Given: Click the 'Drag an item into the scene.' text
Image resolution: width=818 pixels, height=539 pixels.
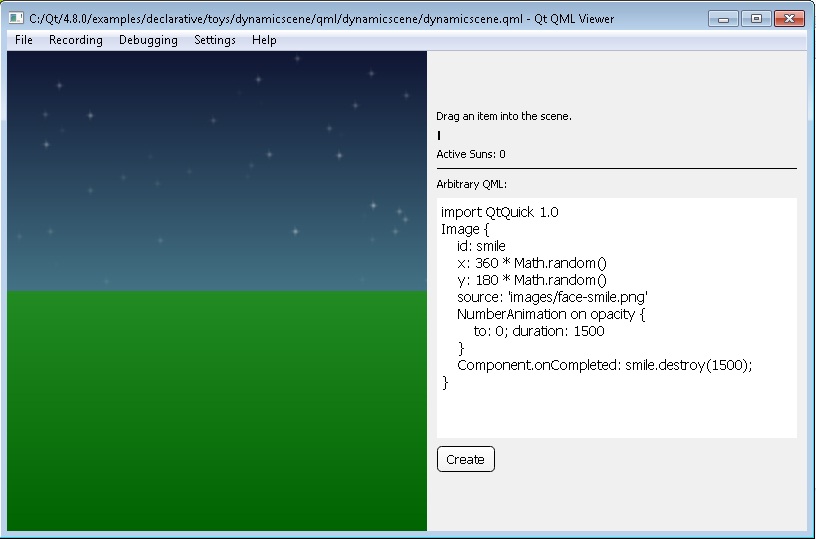Looking at the screenshot, I should pyautogui.click(x=504, y=116).
